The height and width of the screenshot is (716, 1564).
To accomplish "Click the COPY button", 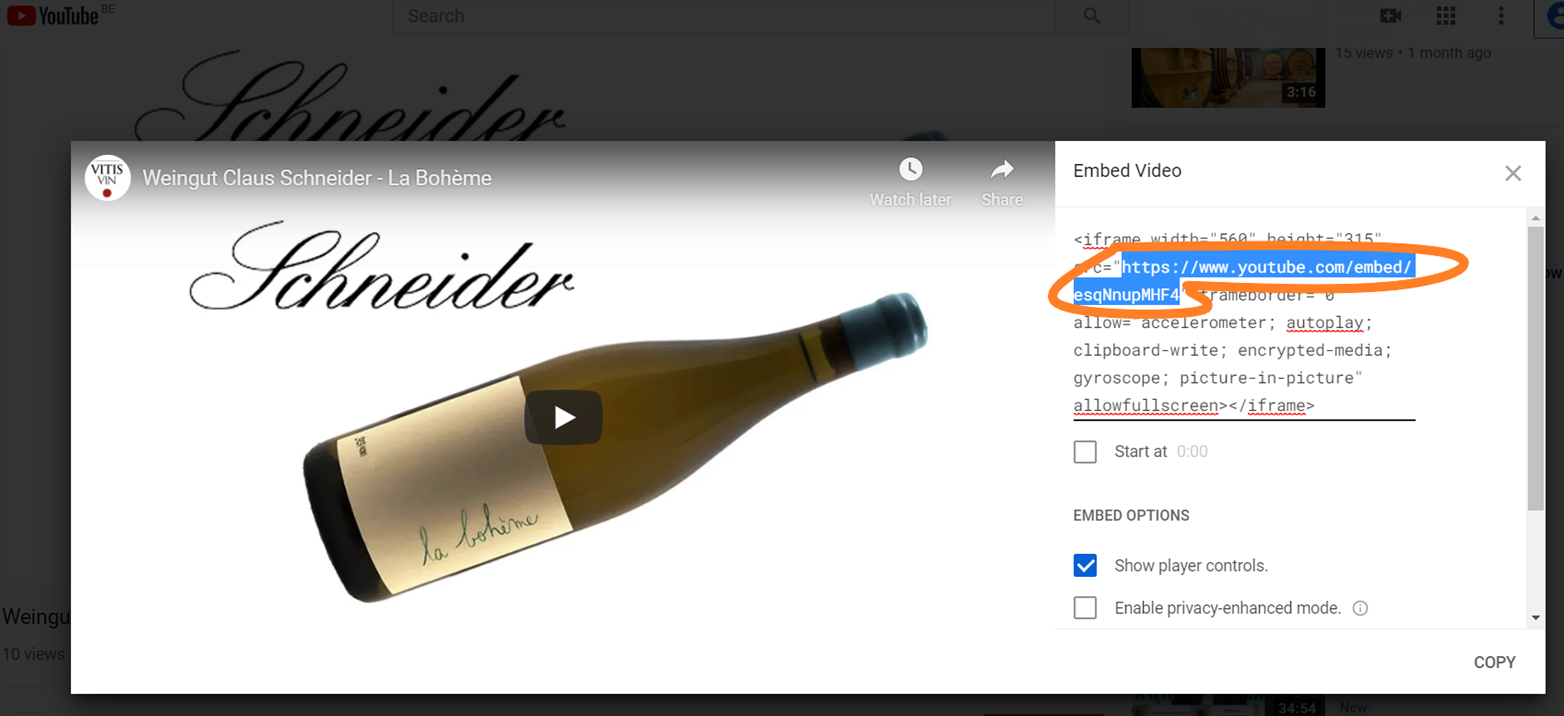I will 1494,662.
